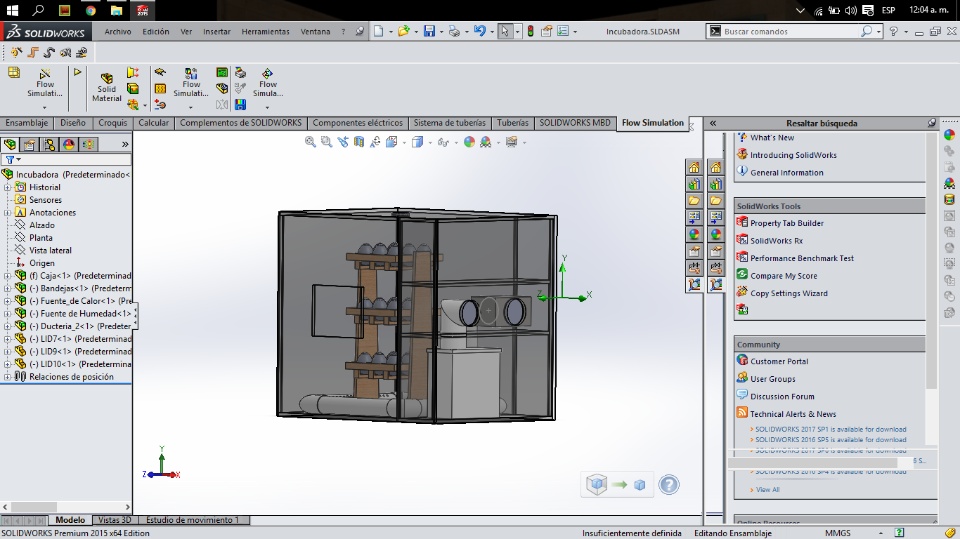Select the Vista lateral plane
This screenshot has width=960, height=539.
[50, 251]
